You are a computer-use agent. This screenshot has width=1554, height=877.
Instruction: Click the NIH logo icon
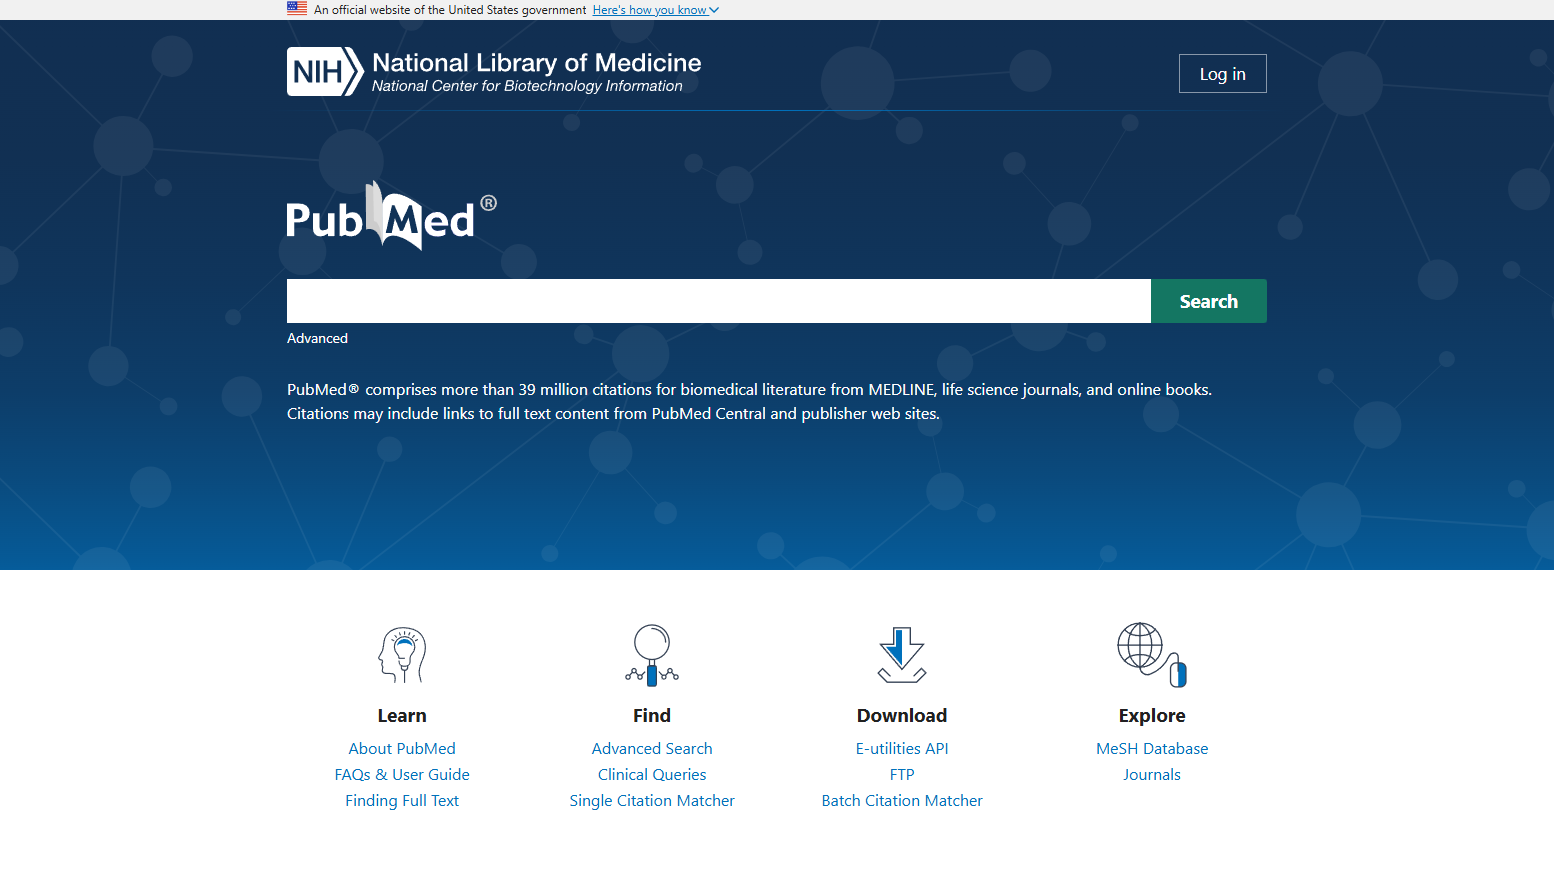click(x=325, y=72)
